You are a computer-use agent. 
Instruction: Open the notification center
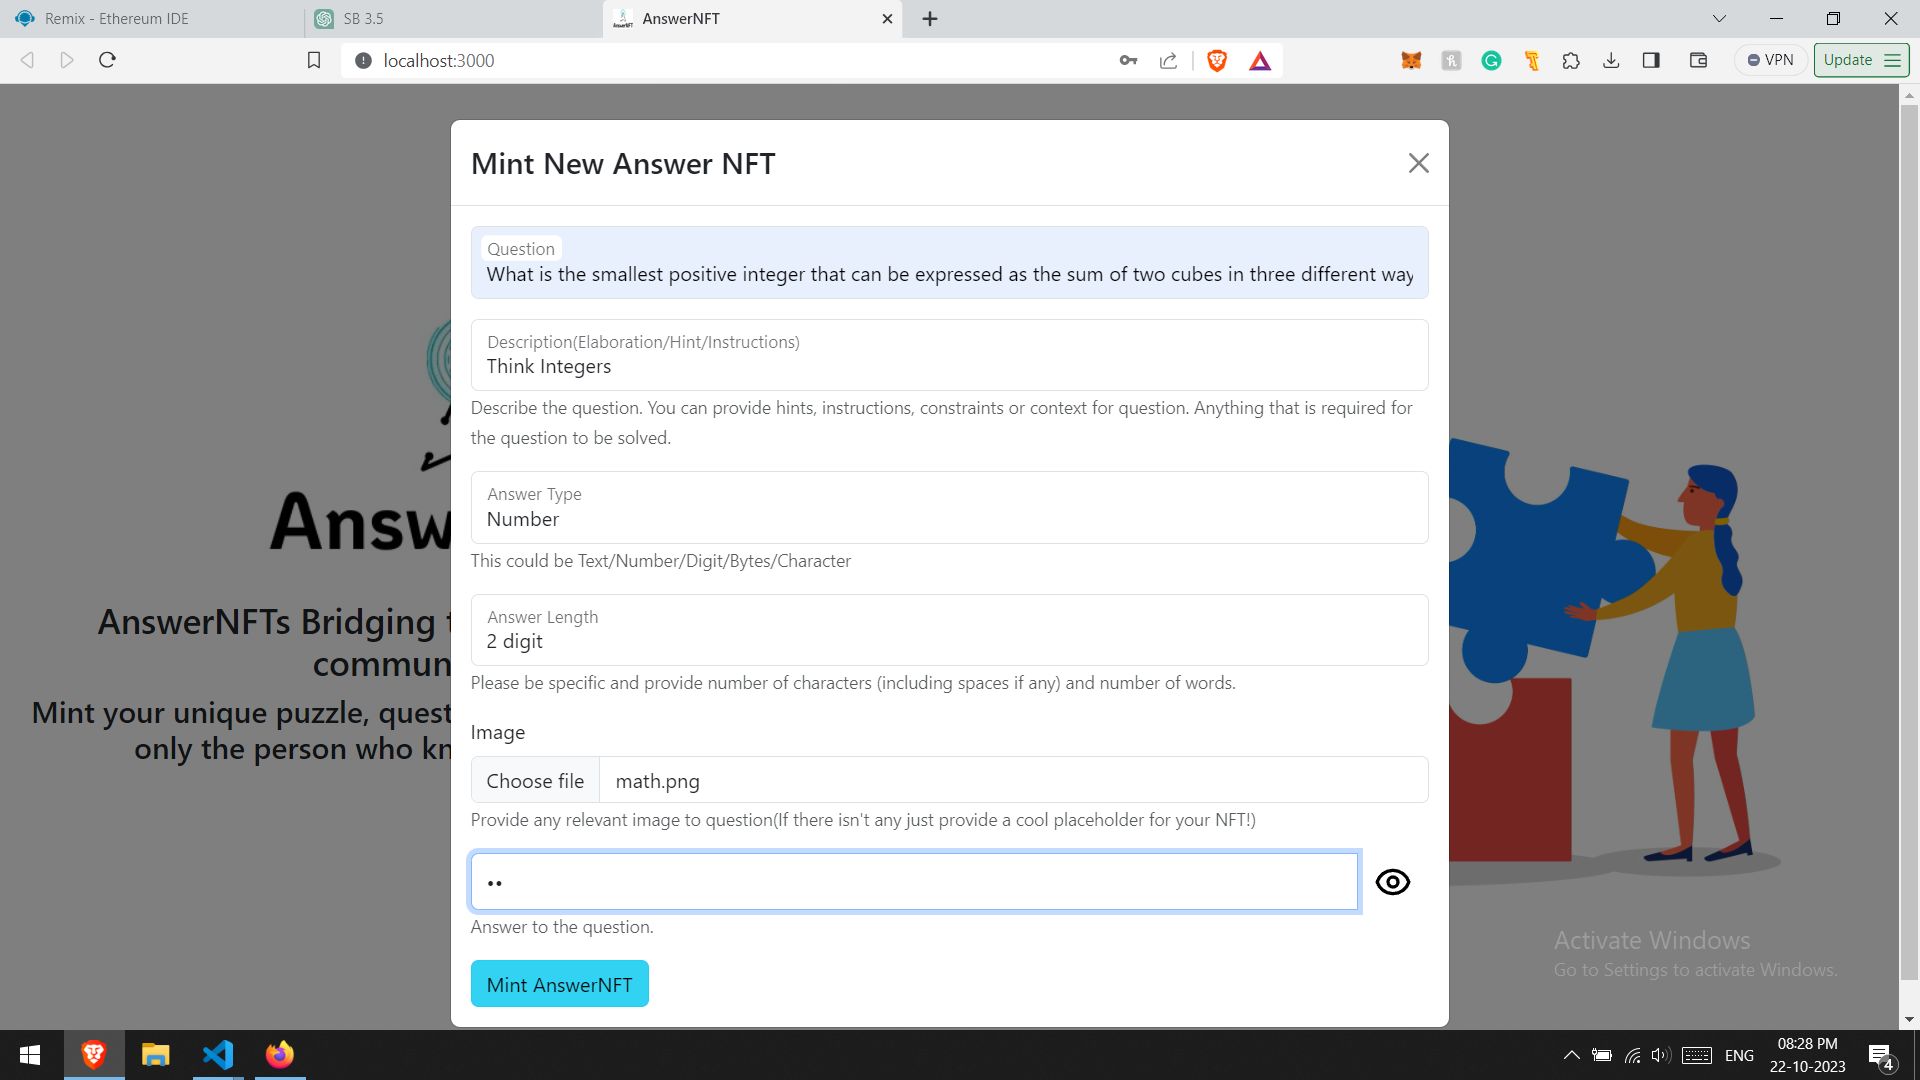pos(1881,1055)
